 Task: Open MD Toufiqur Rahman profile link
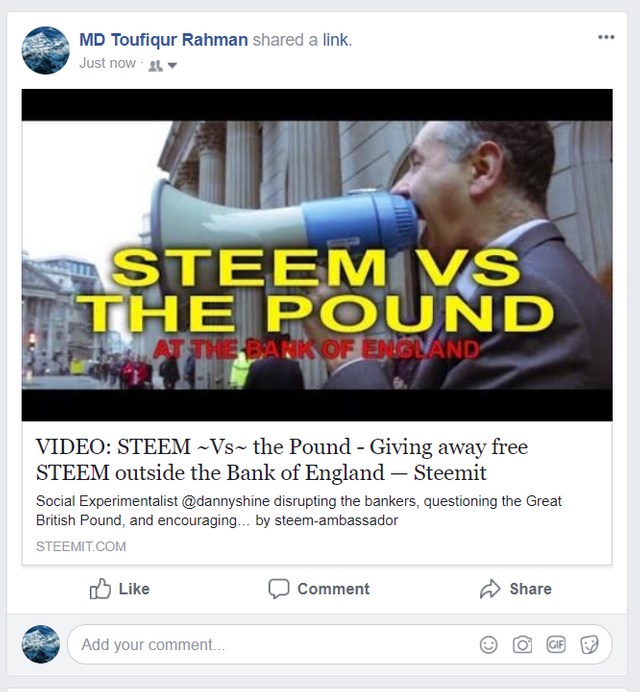163,40
